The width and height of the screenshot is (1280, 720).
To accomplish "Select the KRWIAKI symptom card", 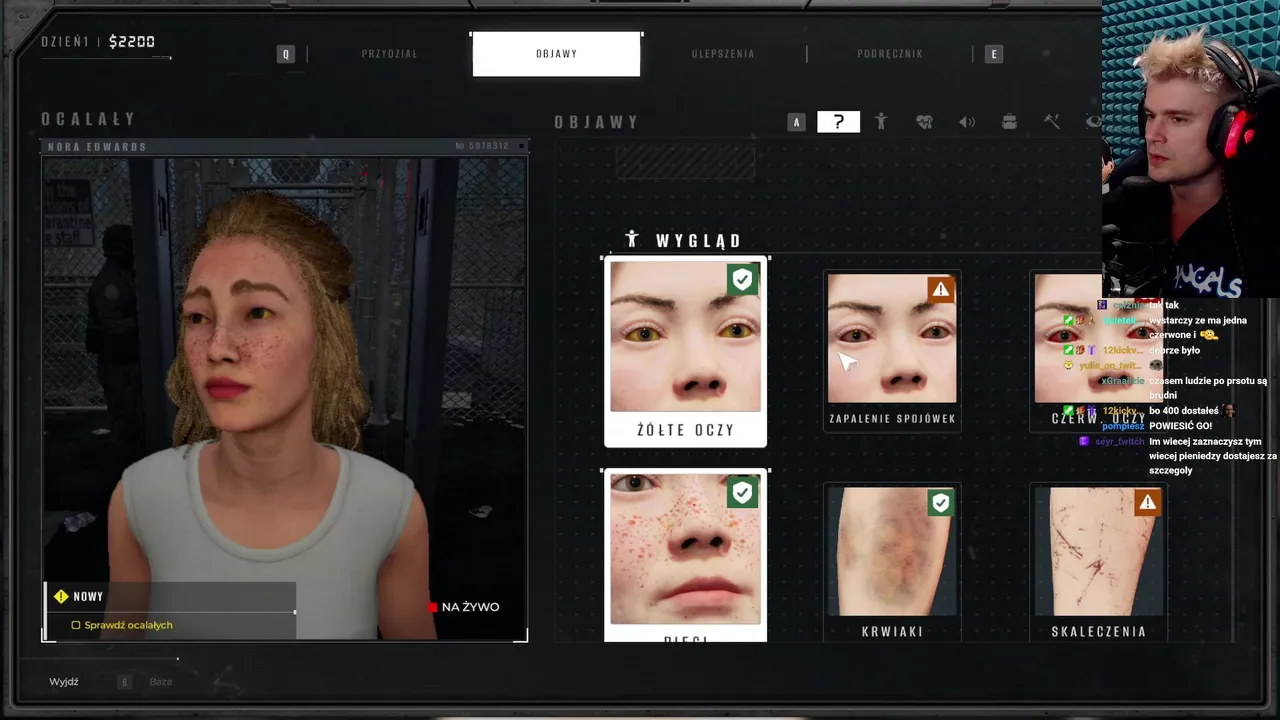I will 892,562.
